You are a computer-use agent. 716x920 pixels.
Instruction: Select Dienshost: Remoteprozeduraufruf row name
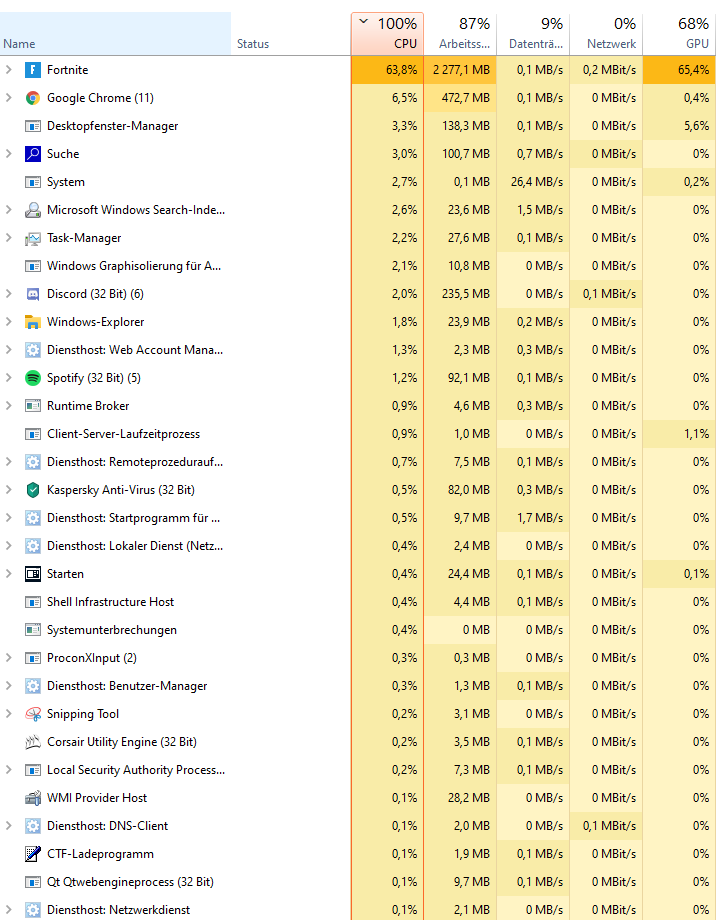pos(135,462)
